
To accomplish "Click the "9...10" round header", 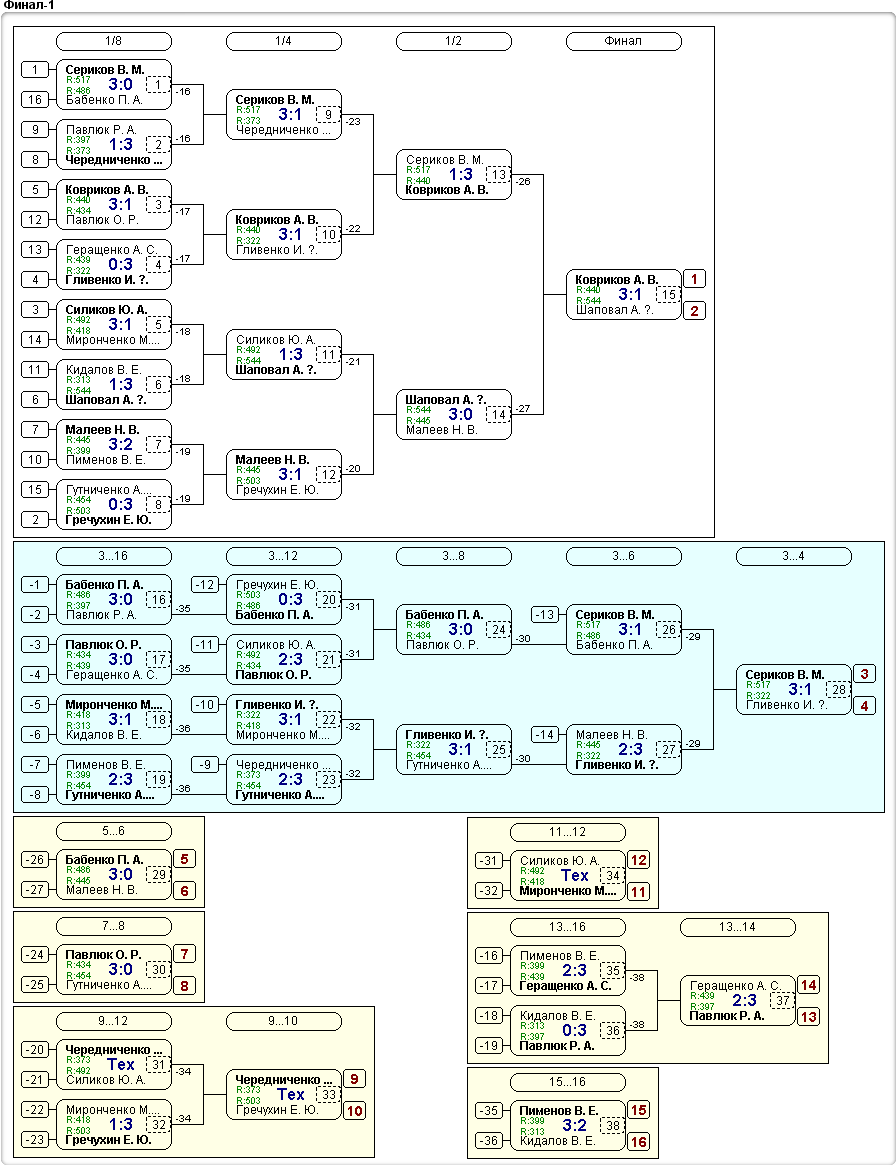I will tap(284, 1021).
